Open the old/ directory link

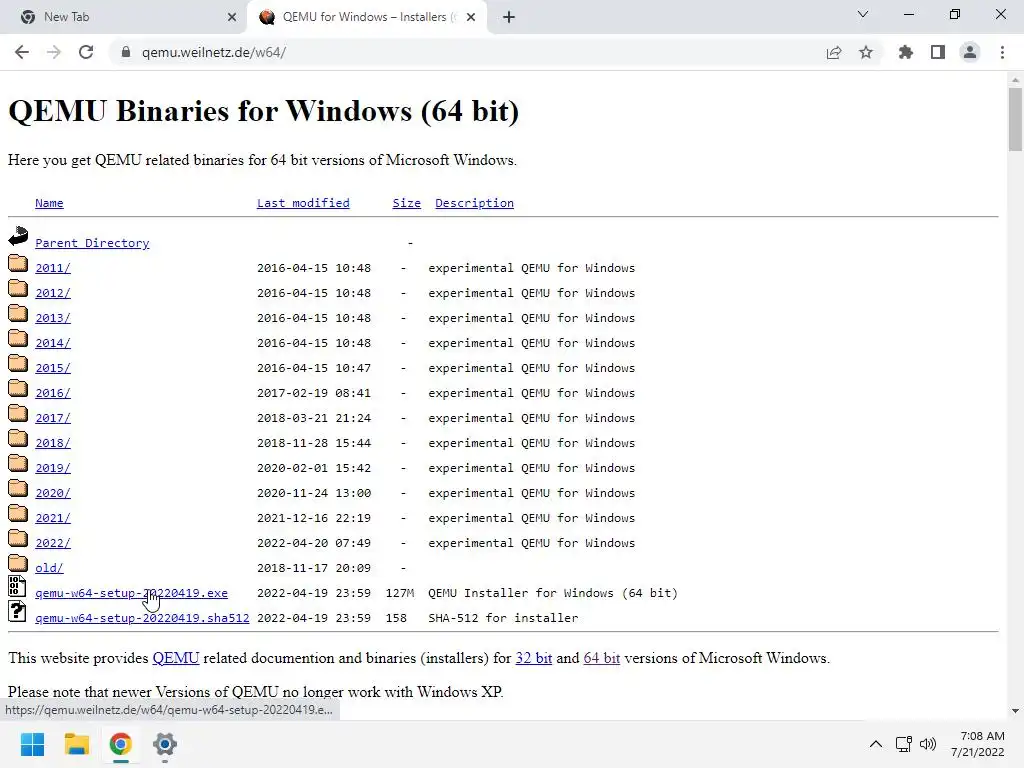click(x=49, y=568)
